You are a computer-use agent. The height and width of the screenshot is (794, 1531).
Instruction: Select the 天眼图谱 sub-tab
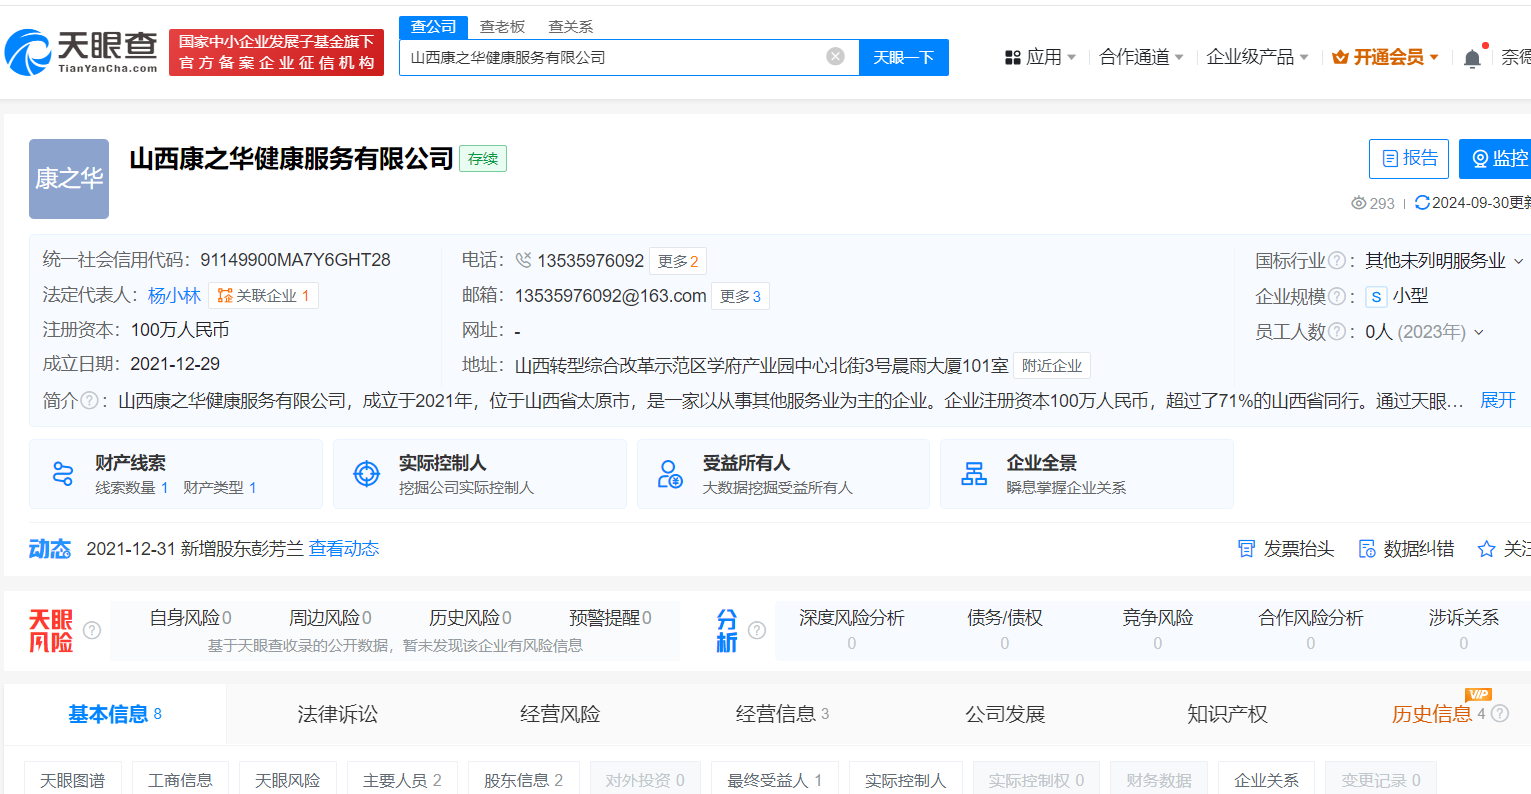coord(73,780)
